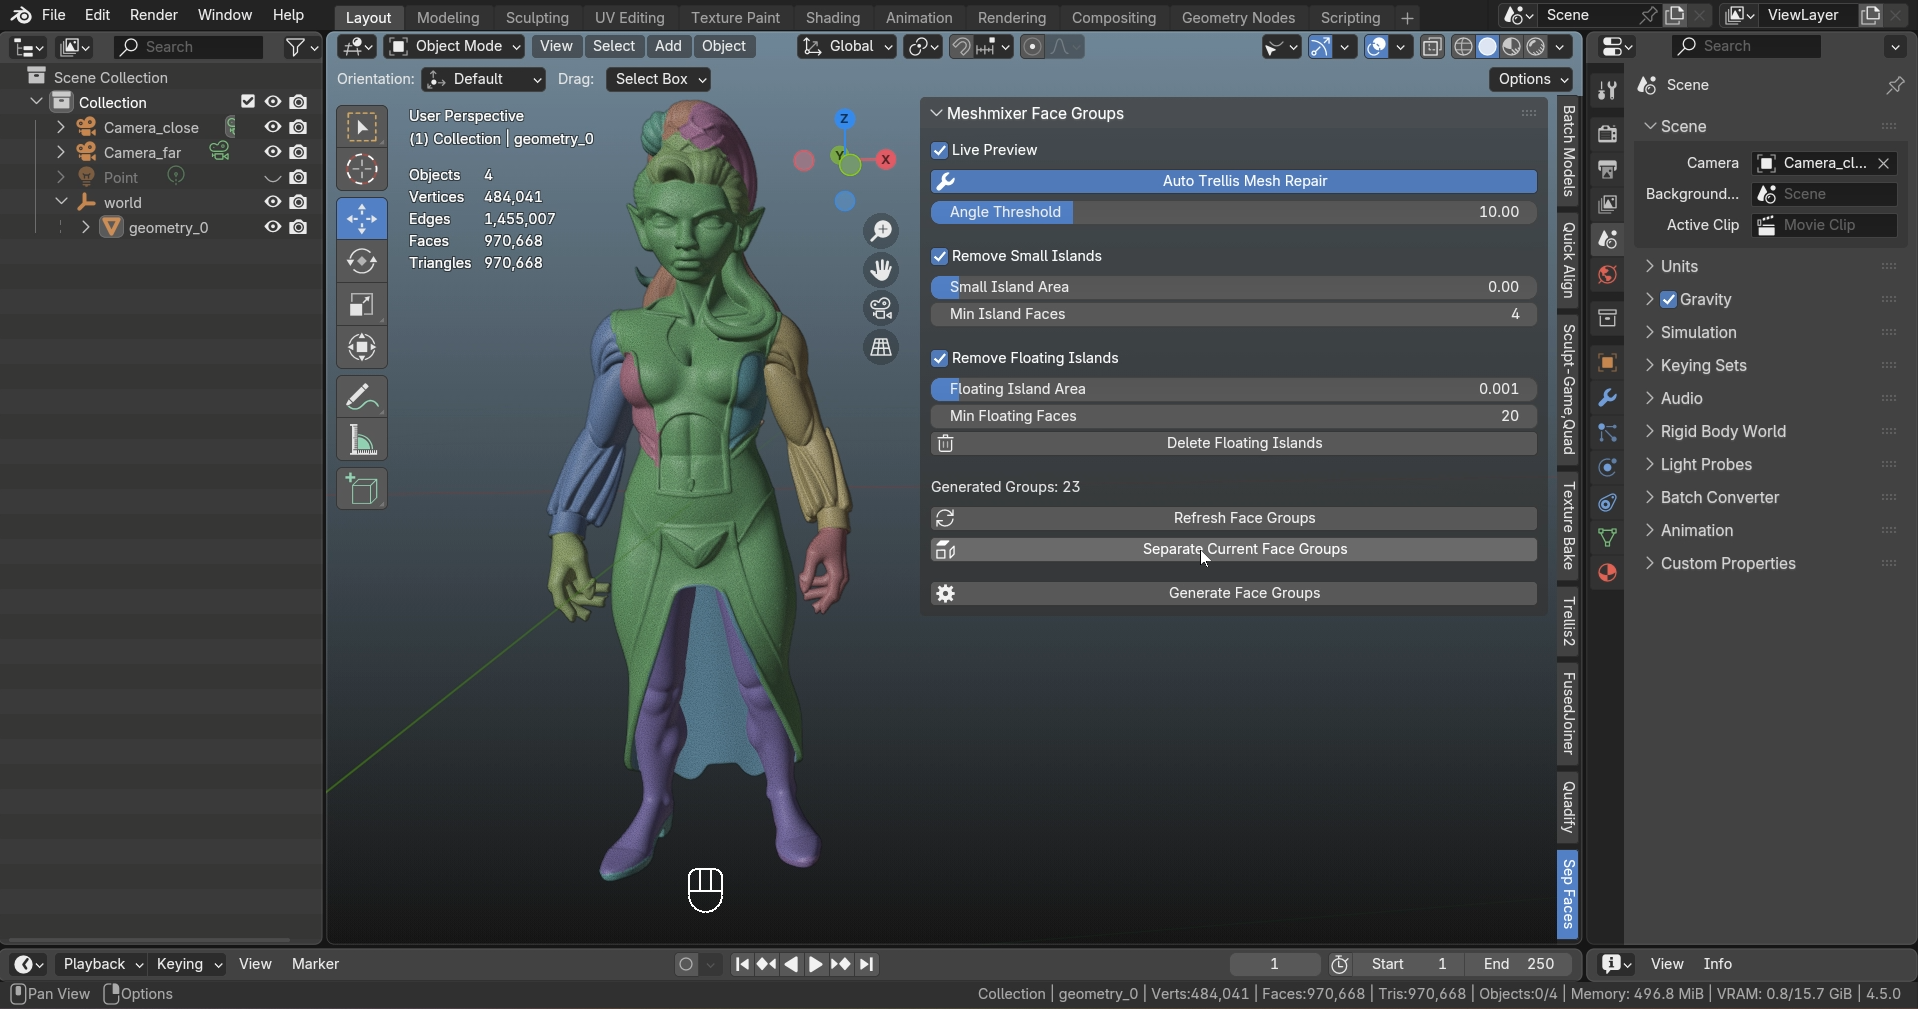Click the Floating Island Area slider

point(1234,389)
